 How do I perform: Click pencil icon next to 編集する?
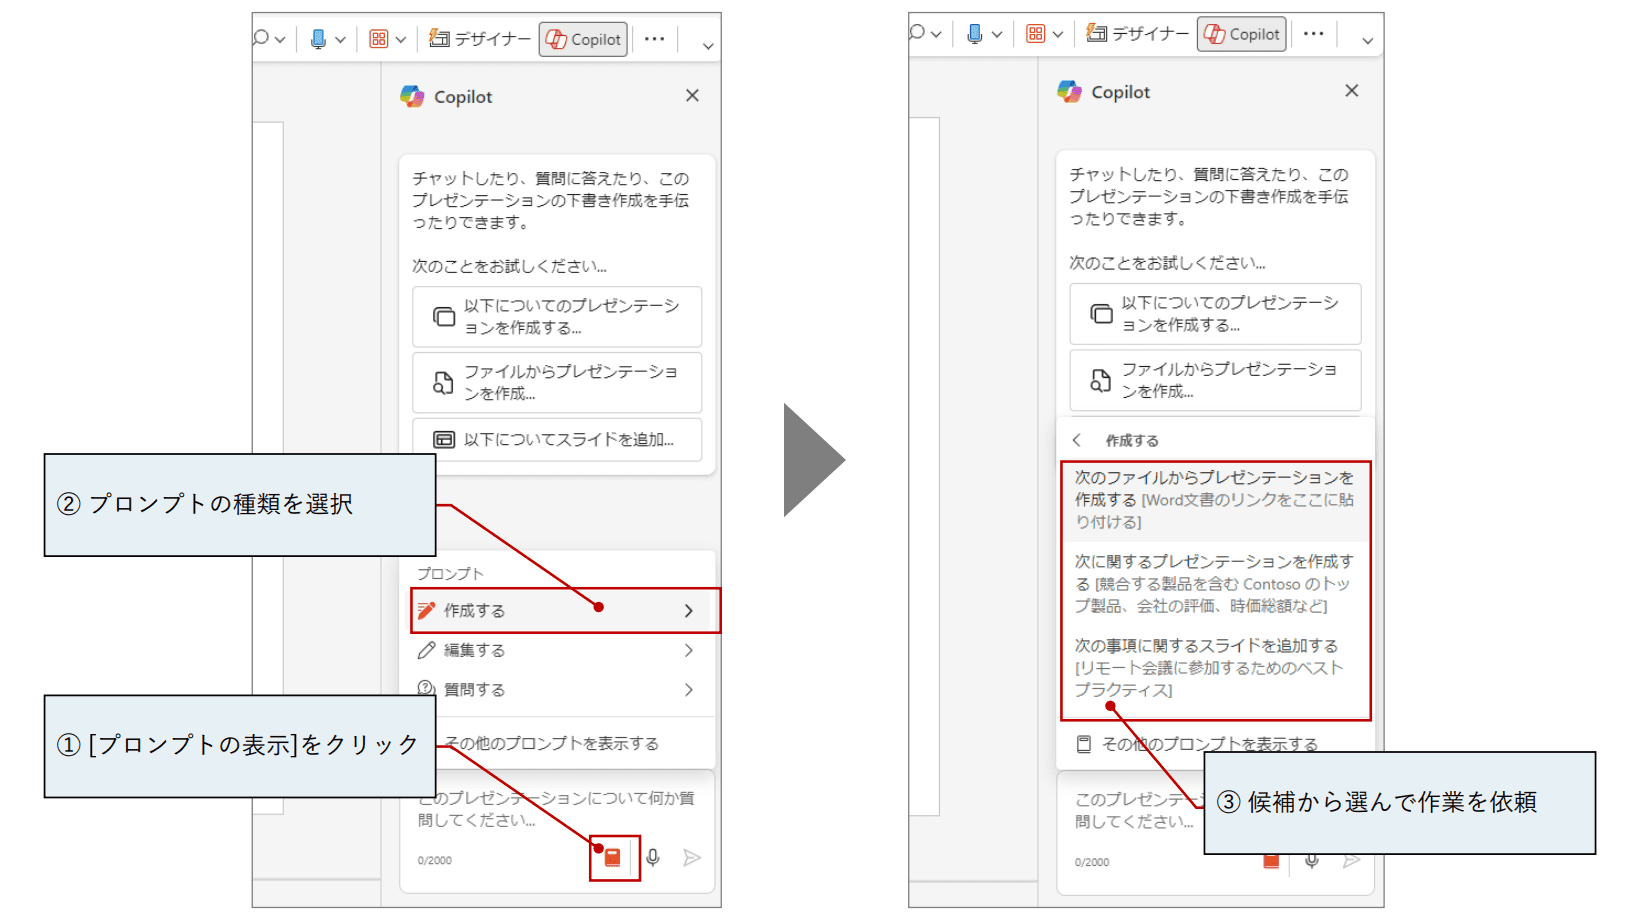pyautogui.click(x=427, y=650)
